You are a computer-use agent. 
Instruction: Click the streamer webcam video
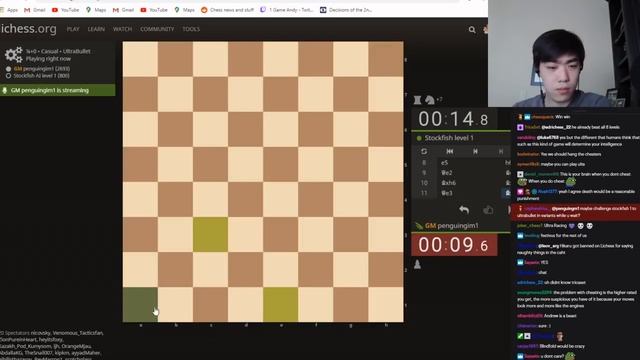[564, 53]
